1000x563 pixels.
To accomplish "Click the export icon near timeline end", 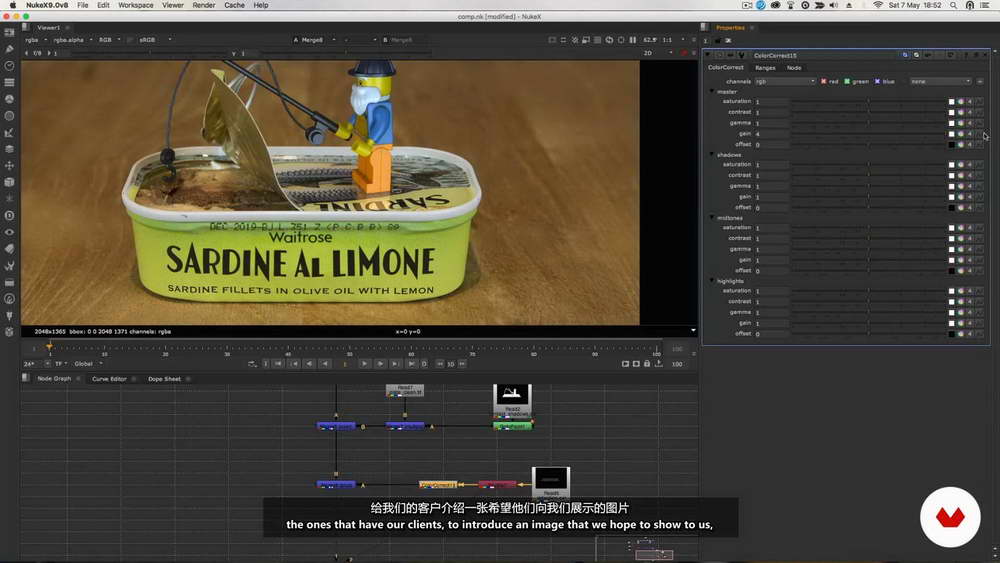I will [x=658, y=363].
